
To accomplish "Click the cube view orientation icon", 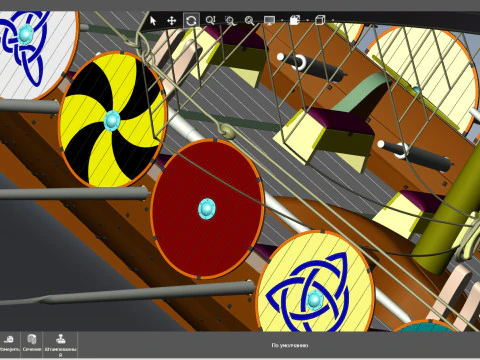I will [320, 21].
